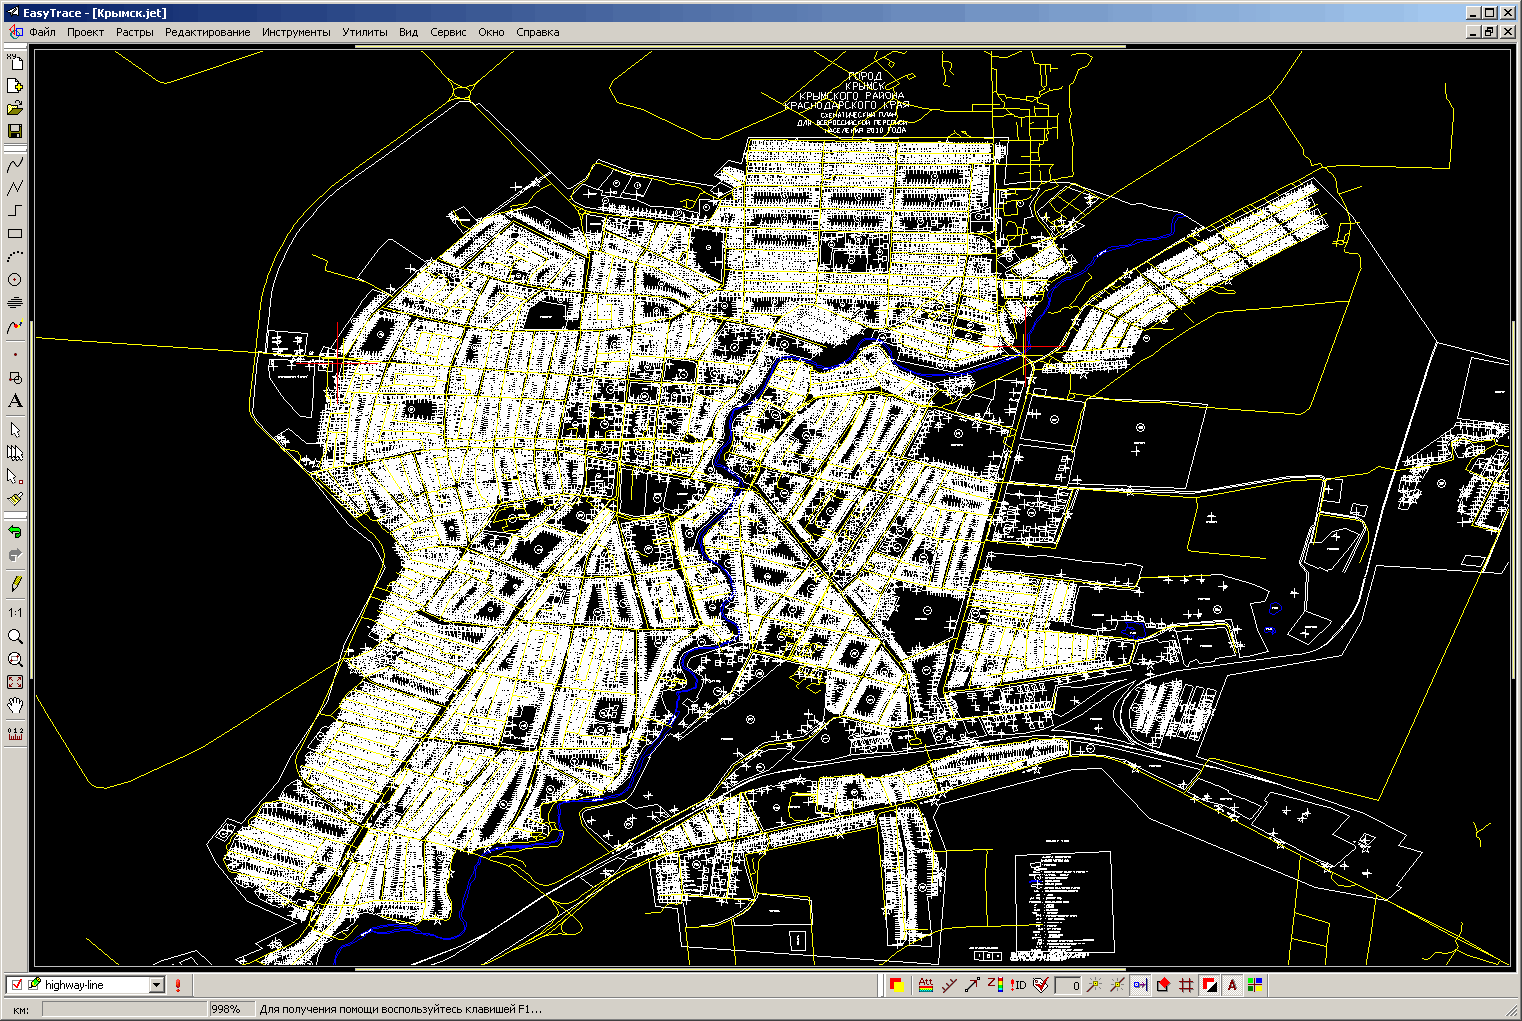Expand the highway-line layer dropdown
Screen dimensions: 1522x1021
tap(156, 985)
